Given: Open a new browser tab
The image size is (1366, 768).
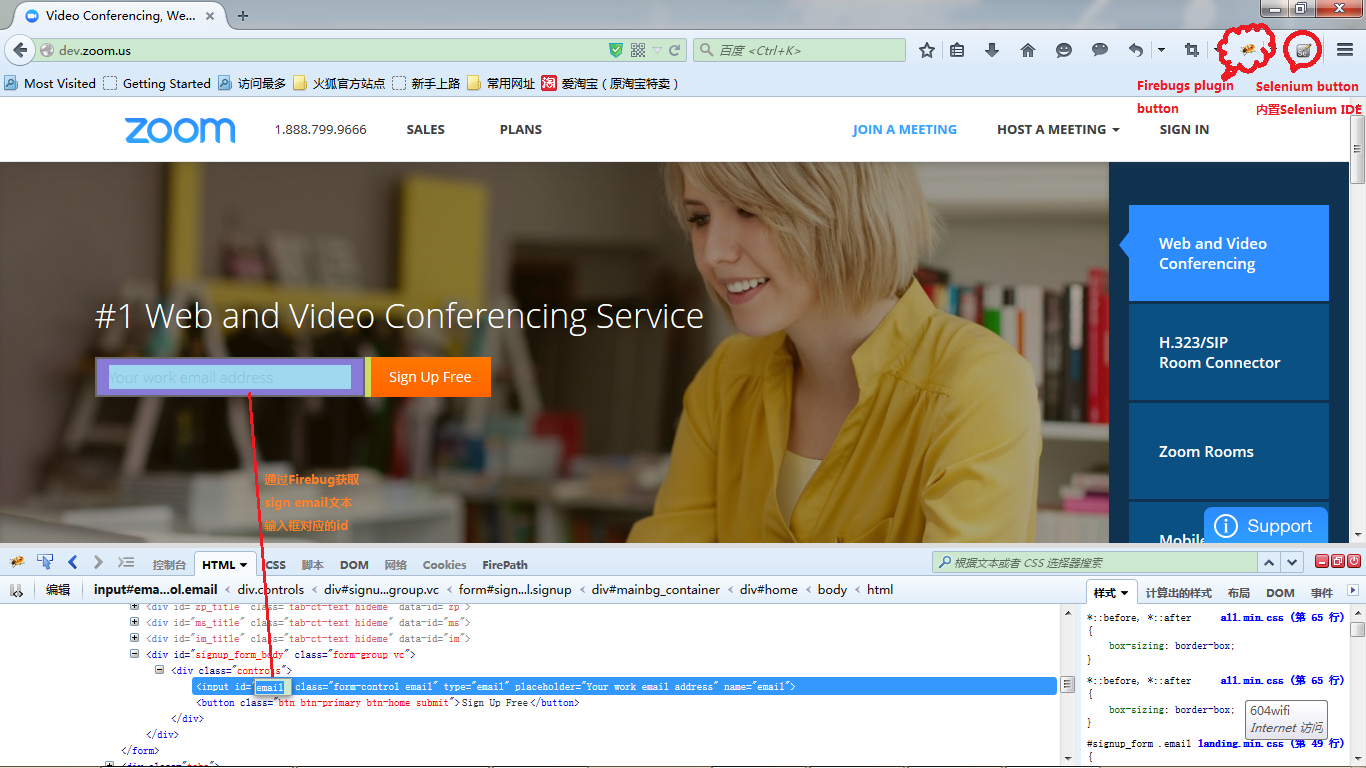Looking at the screenshot, I should (x=243, y=16).
